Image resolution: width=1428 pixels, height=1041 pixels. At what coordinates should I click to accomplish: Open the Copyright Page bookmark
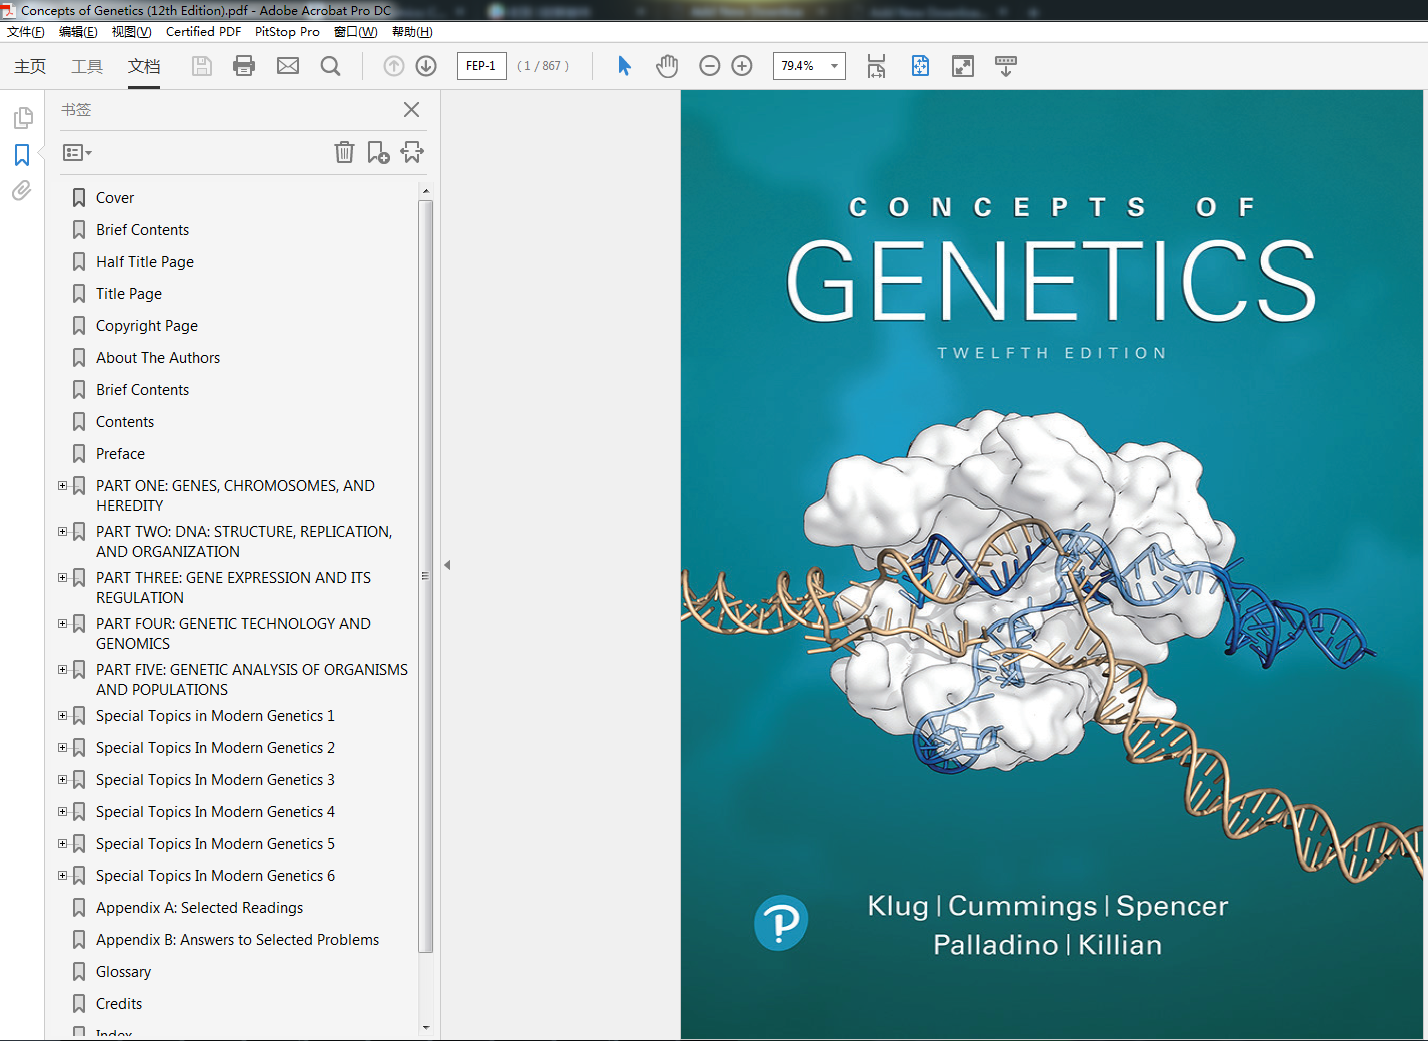coord(147,326)
